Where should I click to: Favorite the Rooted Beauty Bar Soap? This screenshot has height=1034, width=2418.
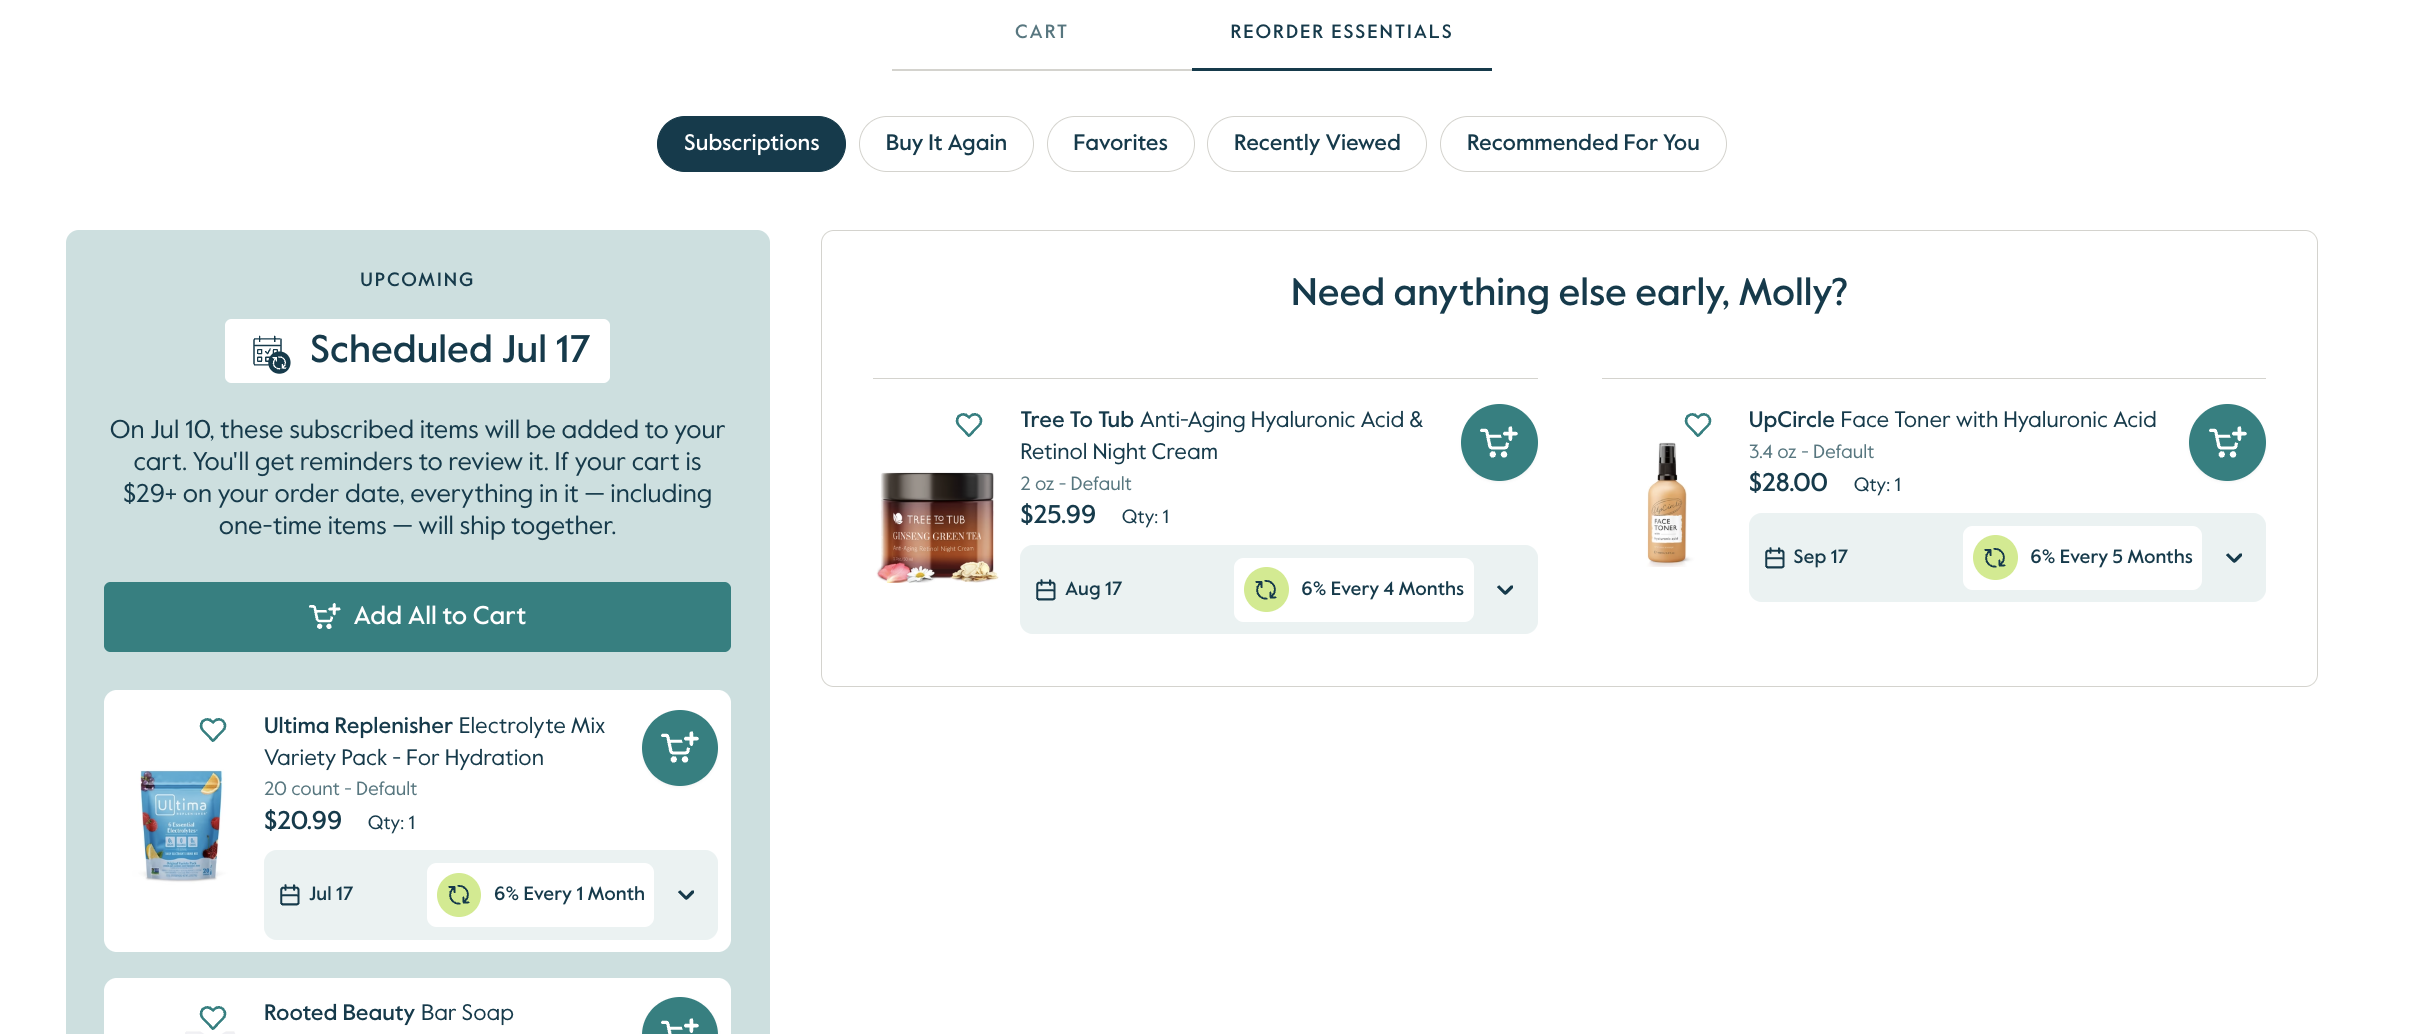(213, 1017)
